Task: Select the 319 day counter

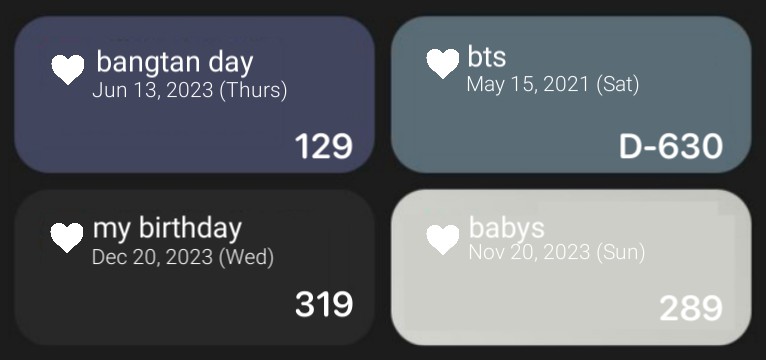Action: click(324, 304)
